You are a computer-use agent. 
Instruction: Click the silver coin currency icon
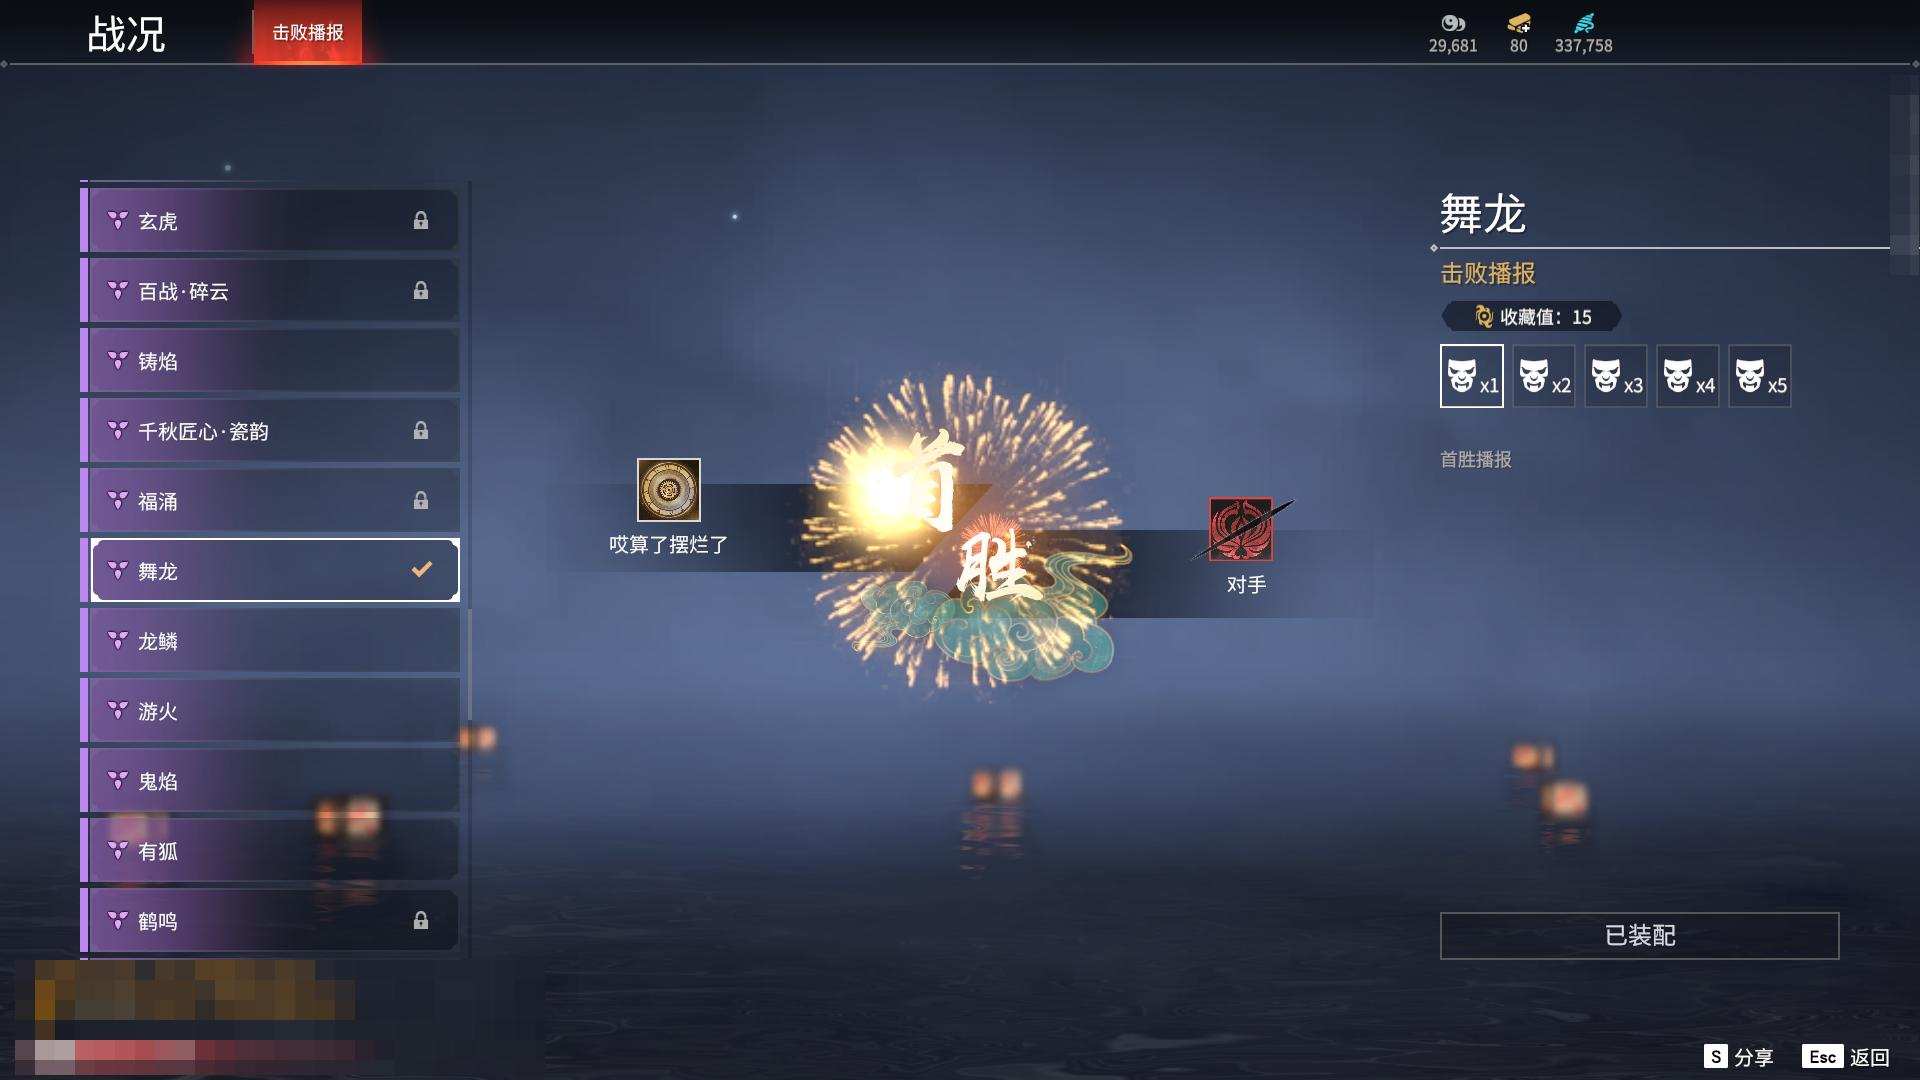click(1453, 23)
